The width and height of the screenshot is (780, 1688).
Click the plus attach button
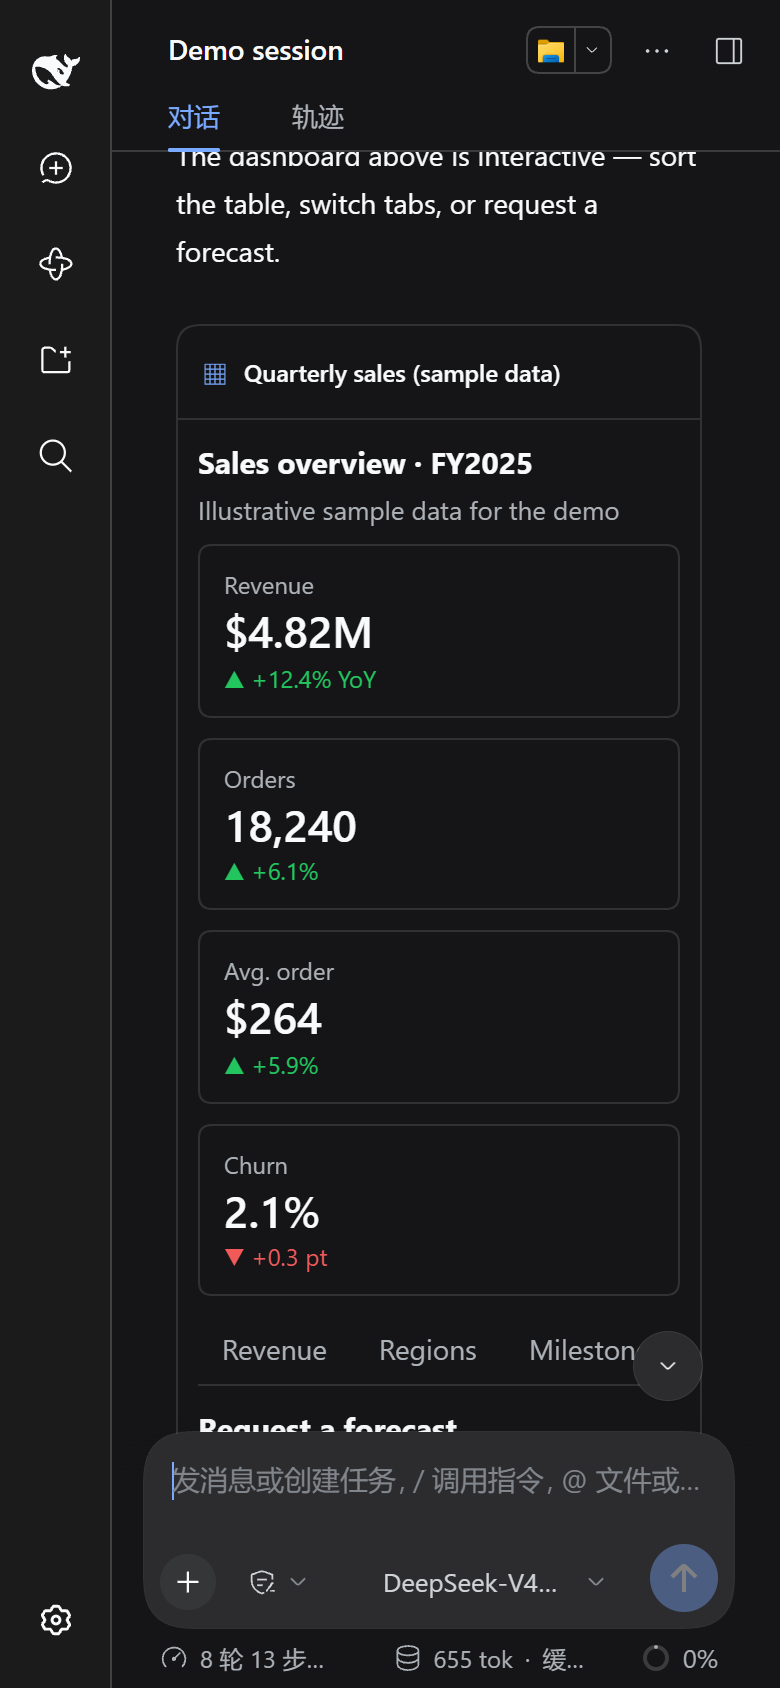click(188, 1582)
